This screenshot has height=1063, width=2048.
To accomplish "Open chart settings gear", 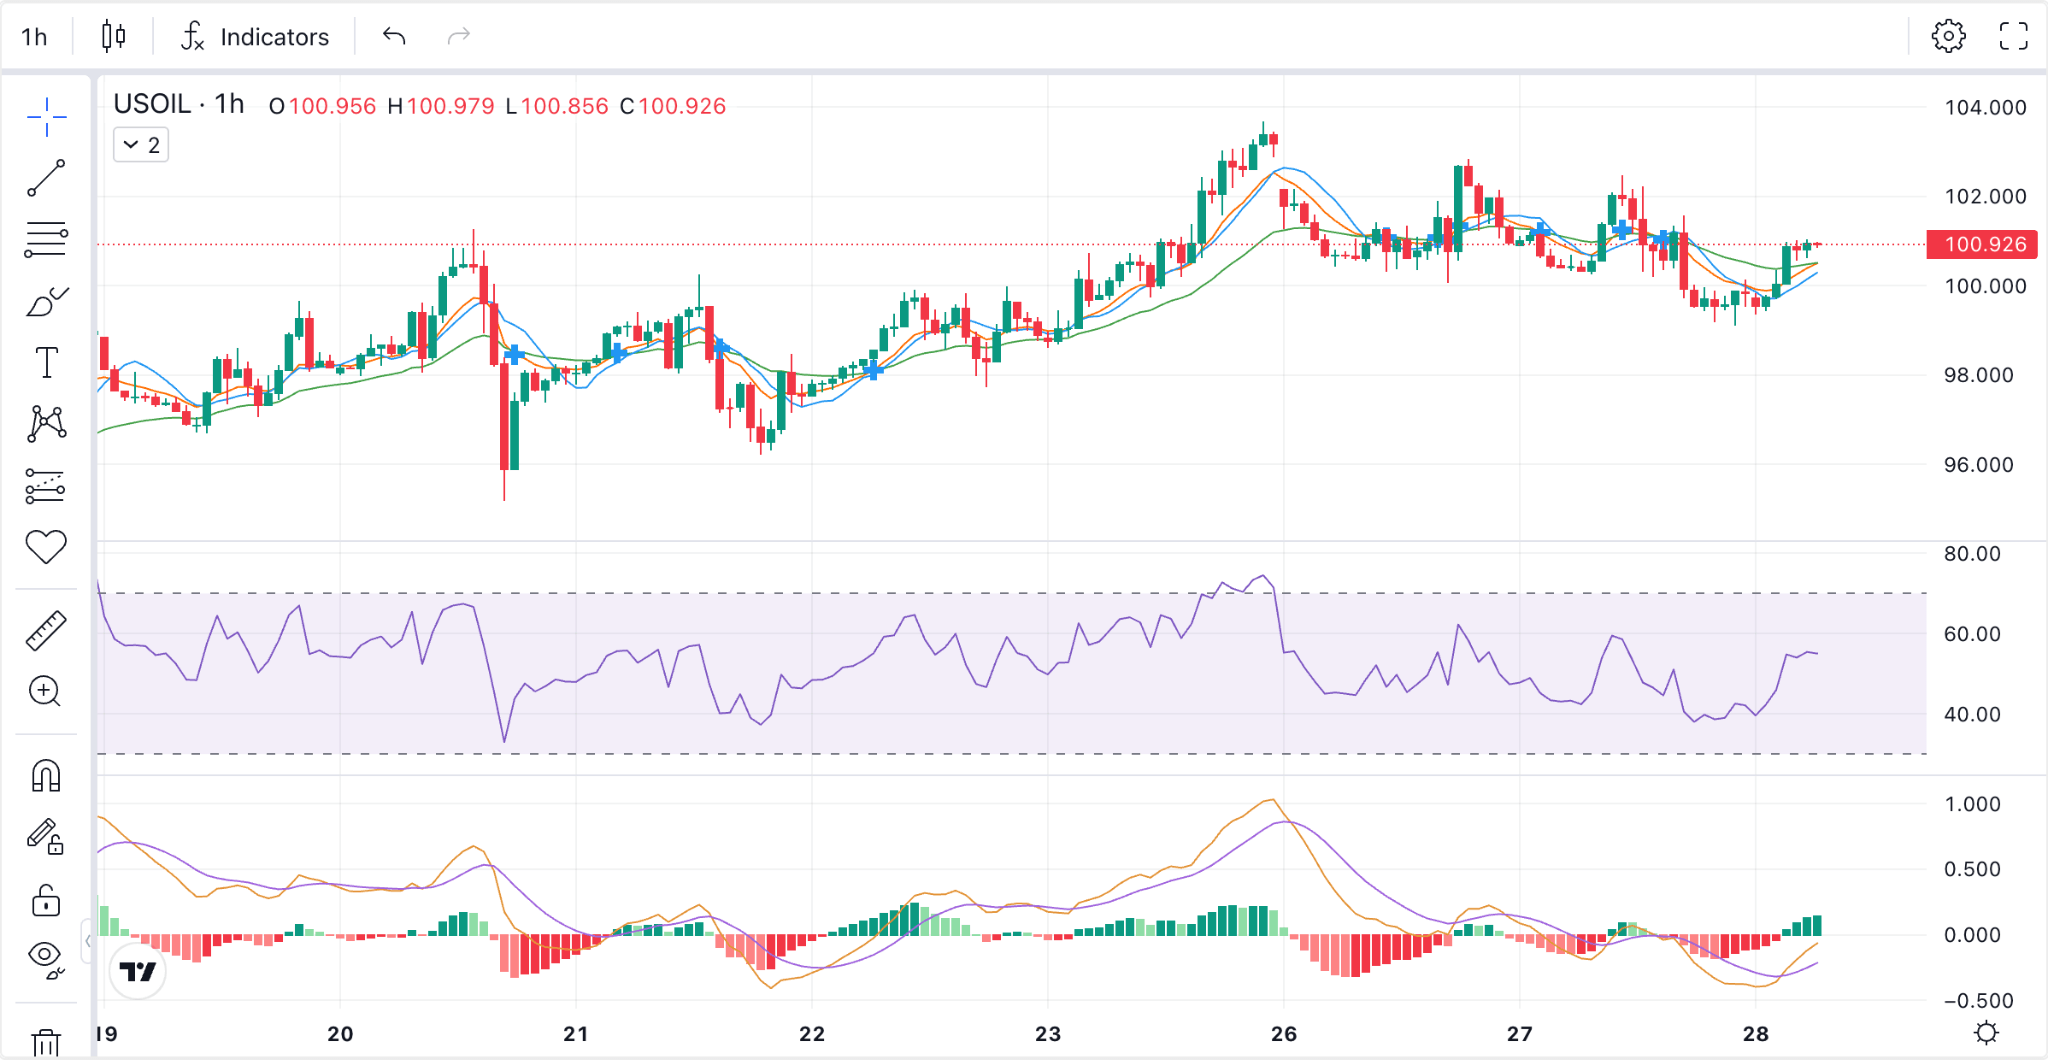I will (x=1948, y=37).
